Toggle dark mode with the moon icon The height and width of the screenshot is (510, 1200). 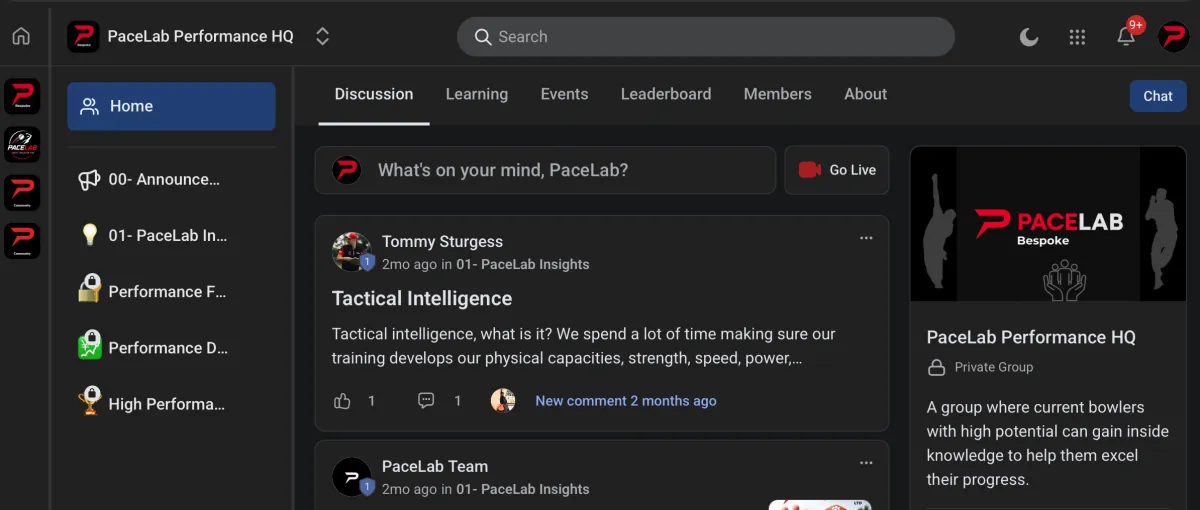(x=1028, y=37)
